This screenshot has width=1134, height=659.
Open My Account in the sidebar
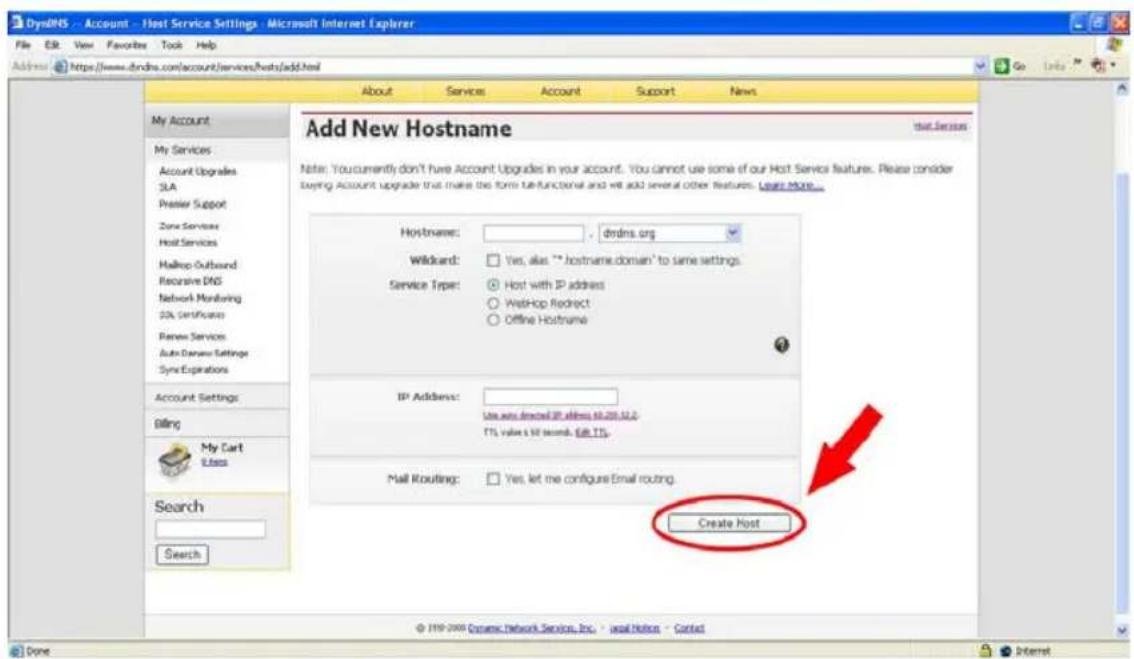[181, 120]
